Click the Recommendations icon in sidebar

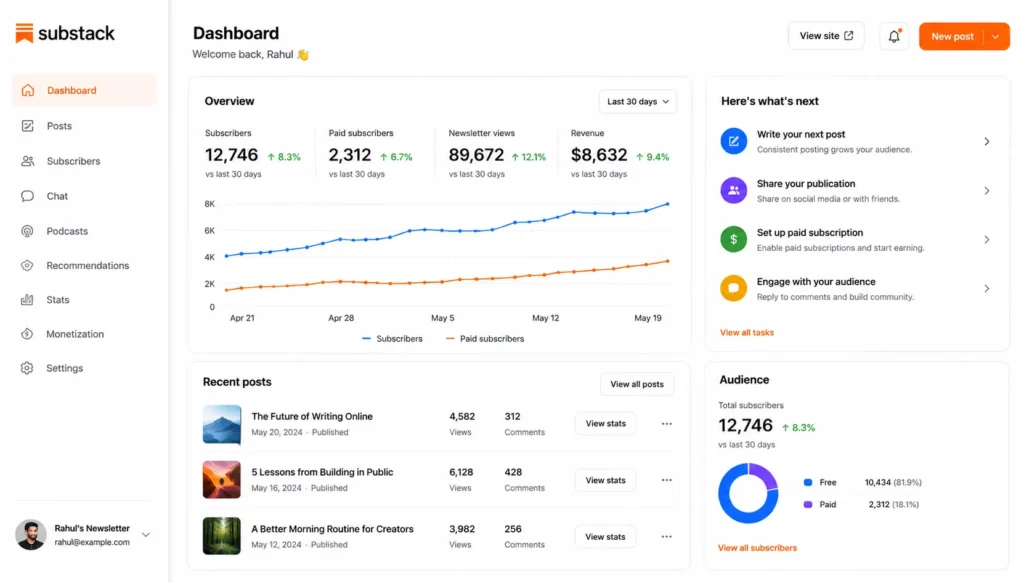(x=27, y=265)
